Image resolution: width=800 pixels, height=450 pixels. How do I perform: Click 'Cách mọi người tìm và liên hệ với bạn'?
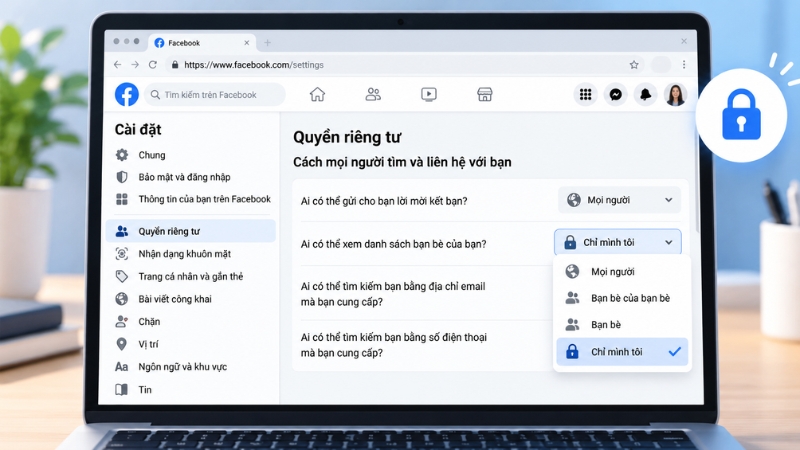(402, 162)
